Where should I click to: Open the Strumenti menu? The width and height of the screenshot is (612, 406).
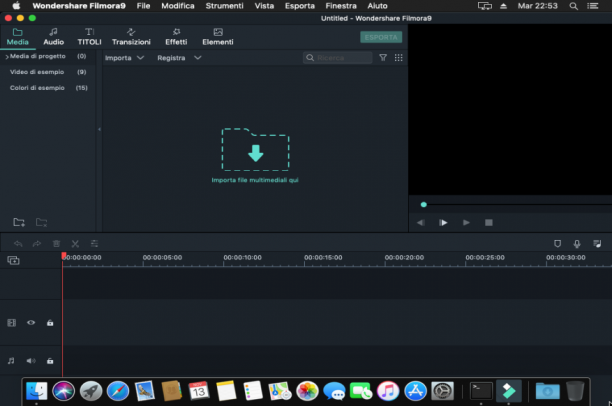pyautogui.click(x=224, y=6)
